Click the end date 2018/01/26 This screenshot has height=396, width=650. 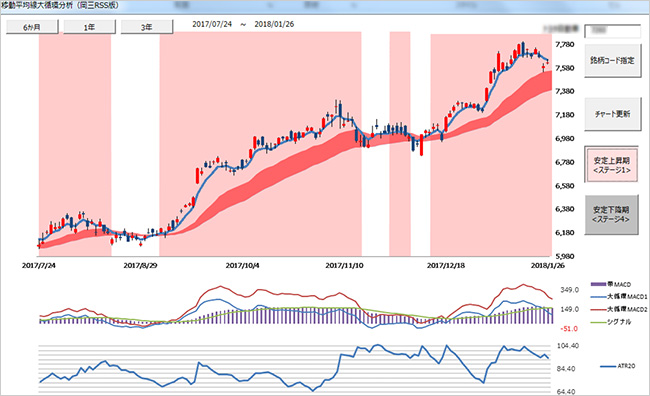tap(274, 24)
